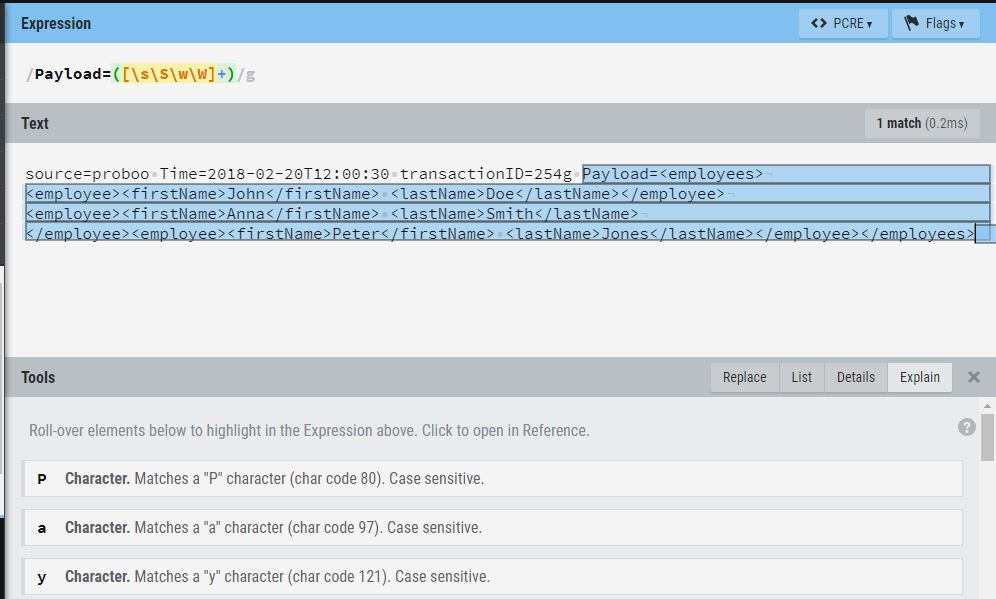The image size is (996, 599).
Task: Click the scrollbar up arrow in Tools
Action: click(988, 406)
